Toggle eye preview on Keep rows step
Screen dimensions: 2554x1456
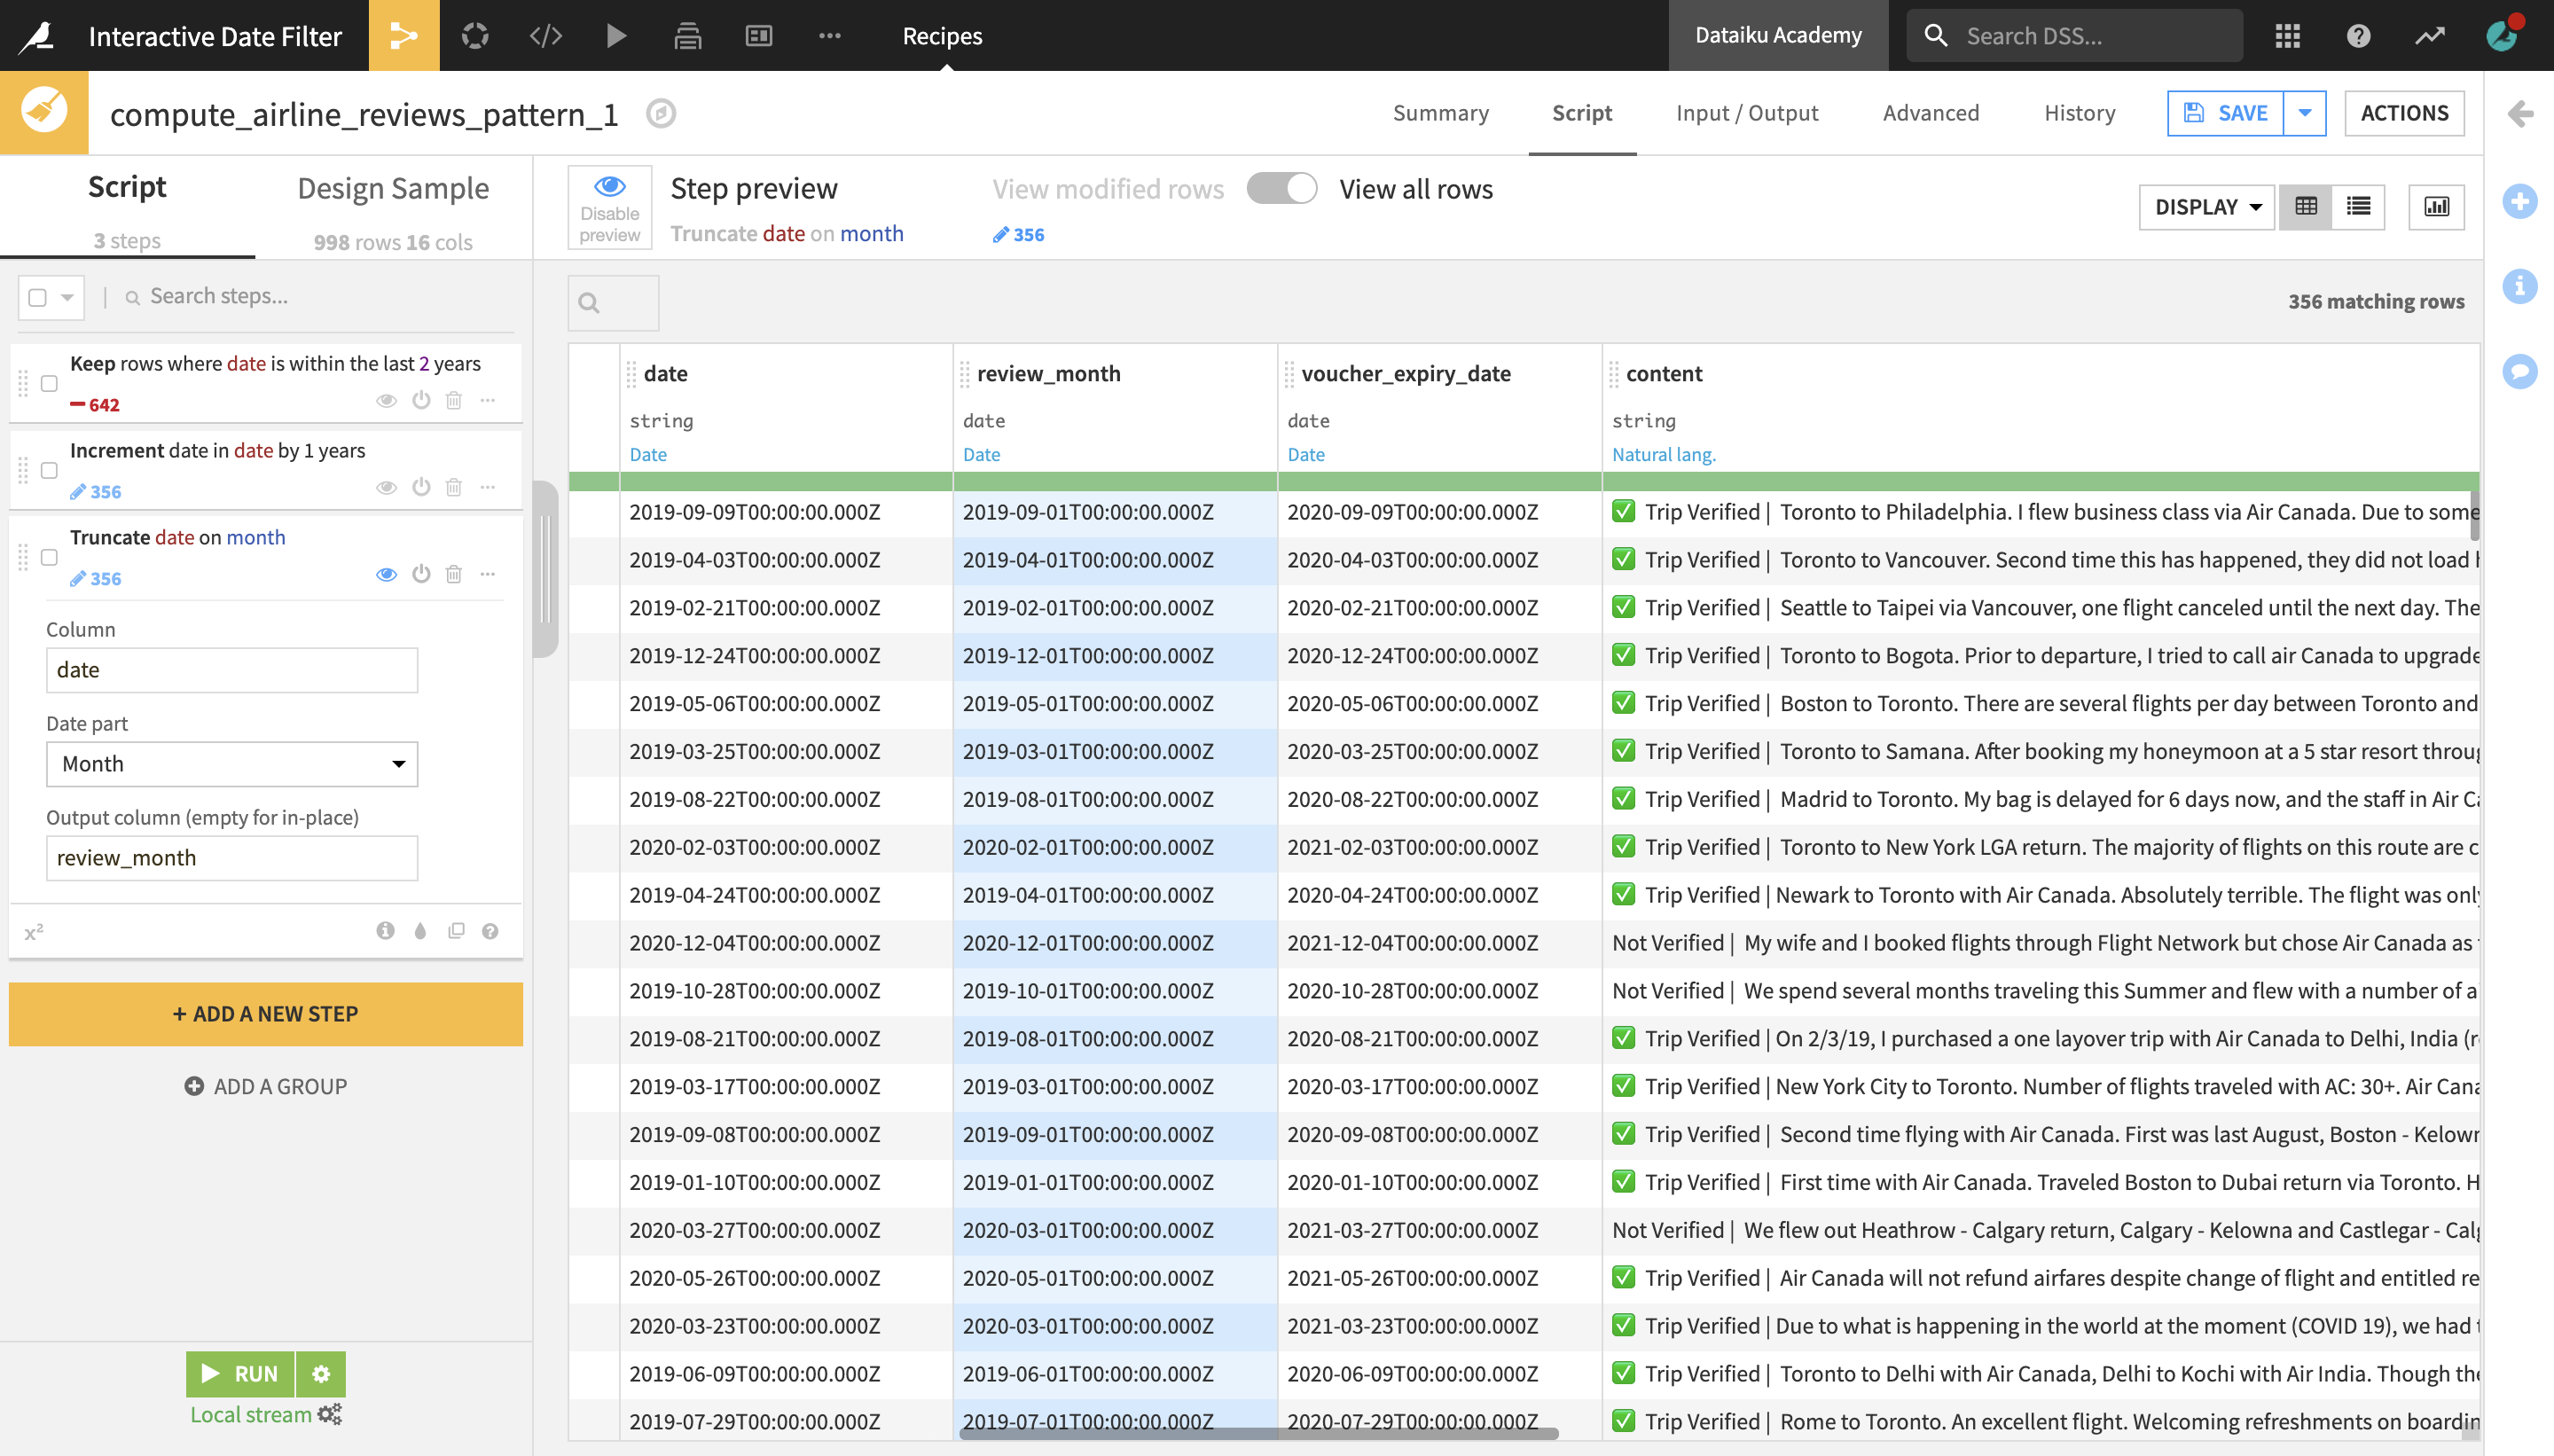(386, 400)
